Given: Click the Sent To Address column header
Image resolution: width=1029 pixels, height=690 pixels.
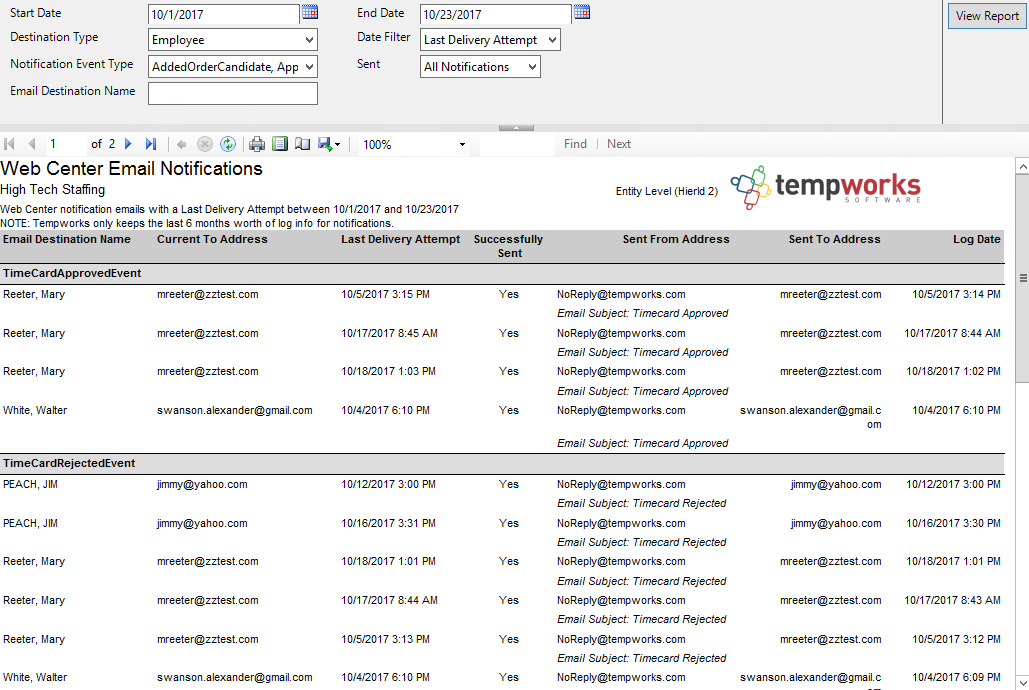Looking at the screenshot, I should tap(834, 239).
